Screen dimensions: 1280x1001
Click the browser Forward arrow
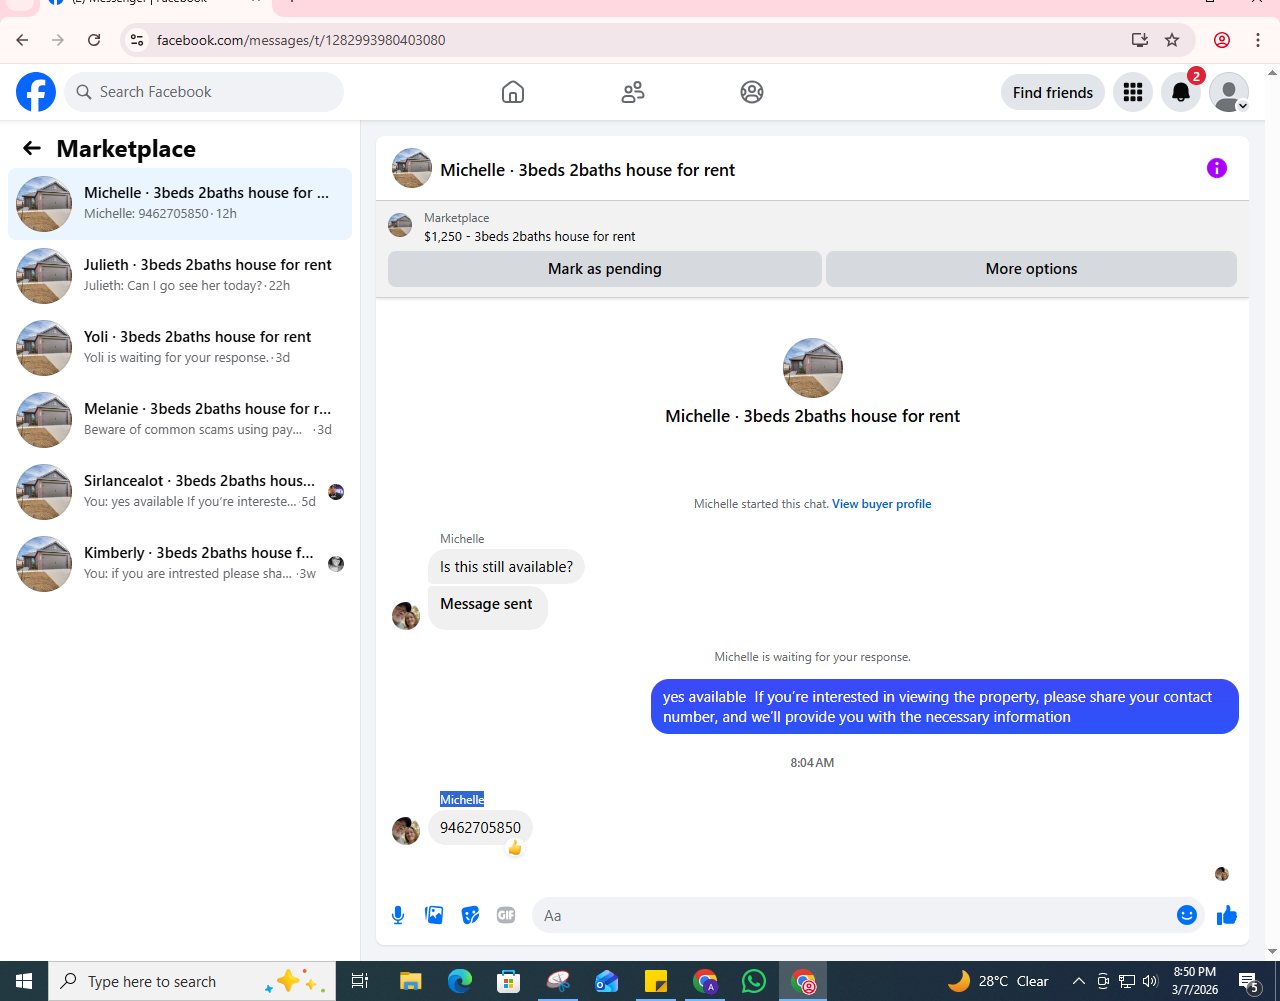pos(58,40)
